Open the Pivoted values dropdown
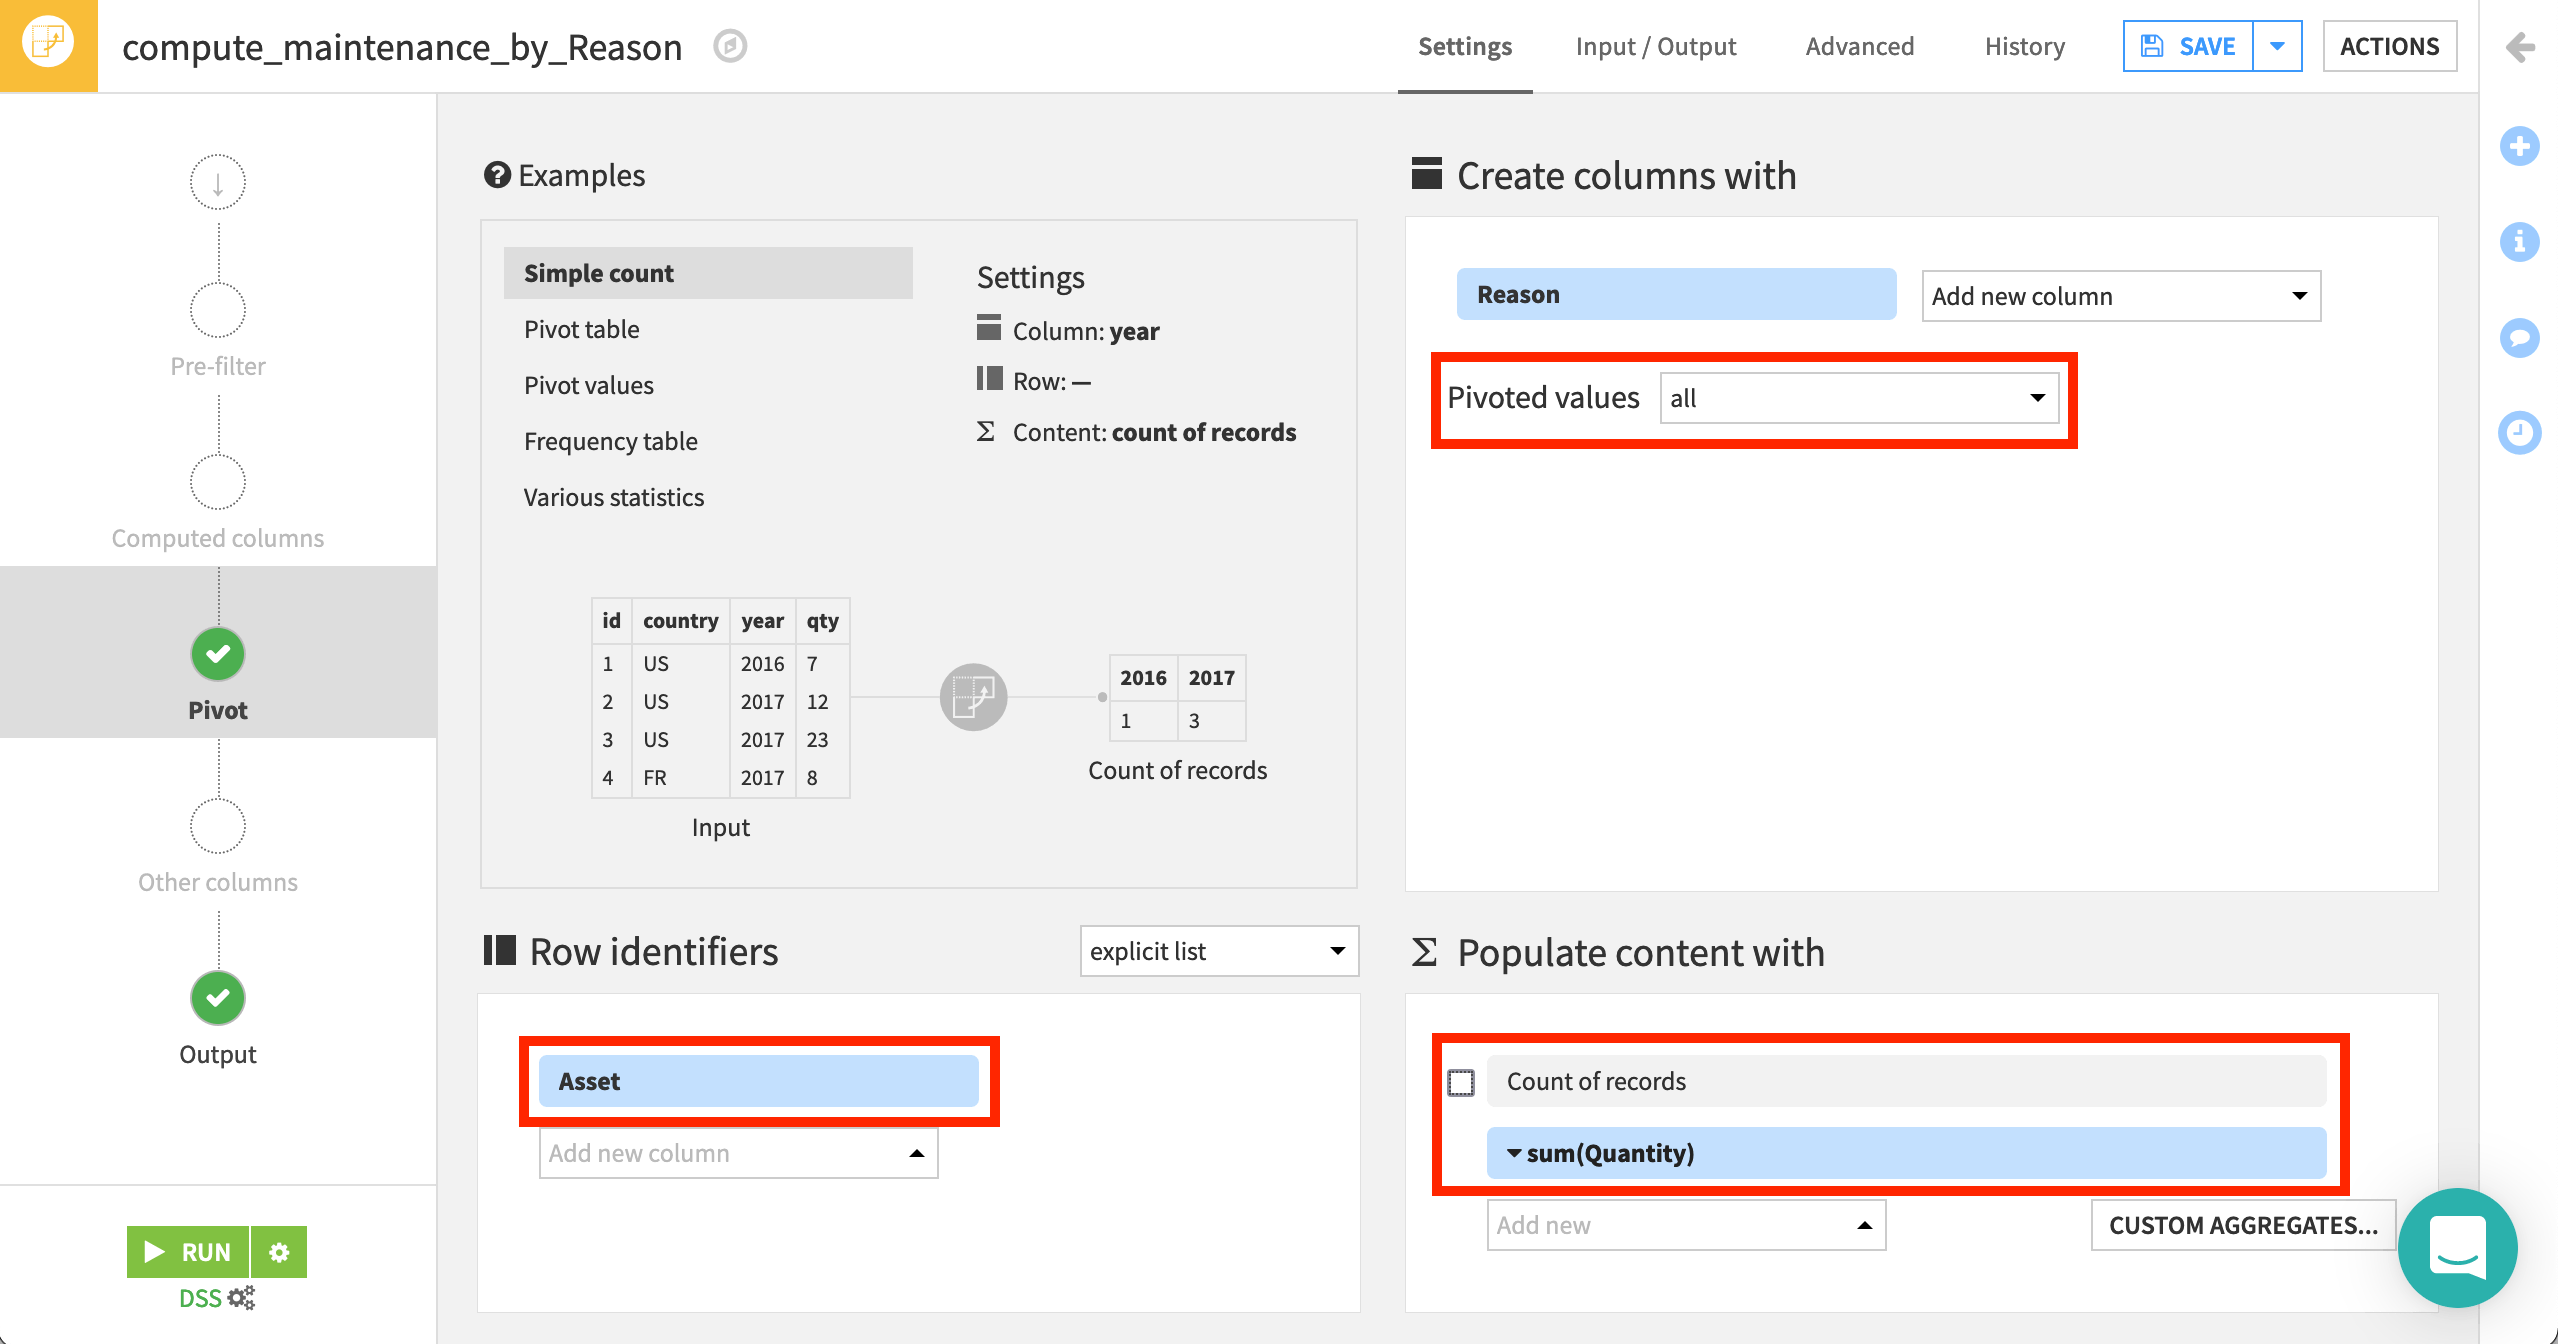2558x1344 pixels. [x=1858, y=398]
